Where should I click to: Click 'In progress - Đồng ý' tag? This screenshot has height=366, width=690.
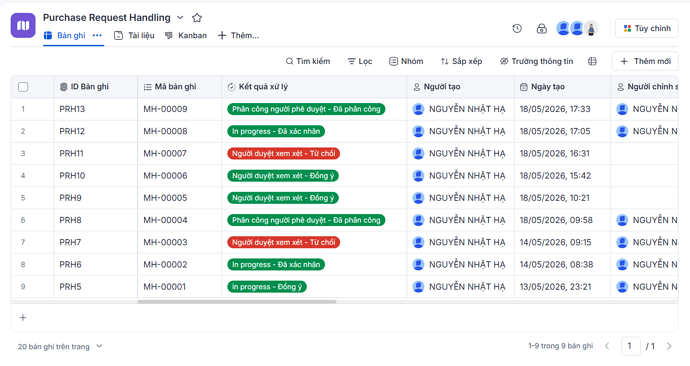pyautogui.click(x=267, y=287)
